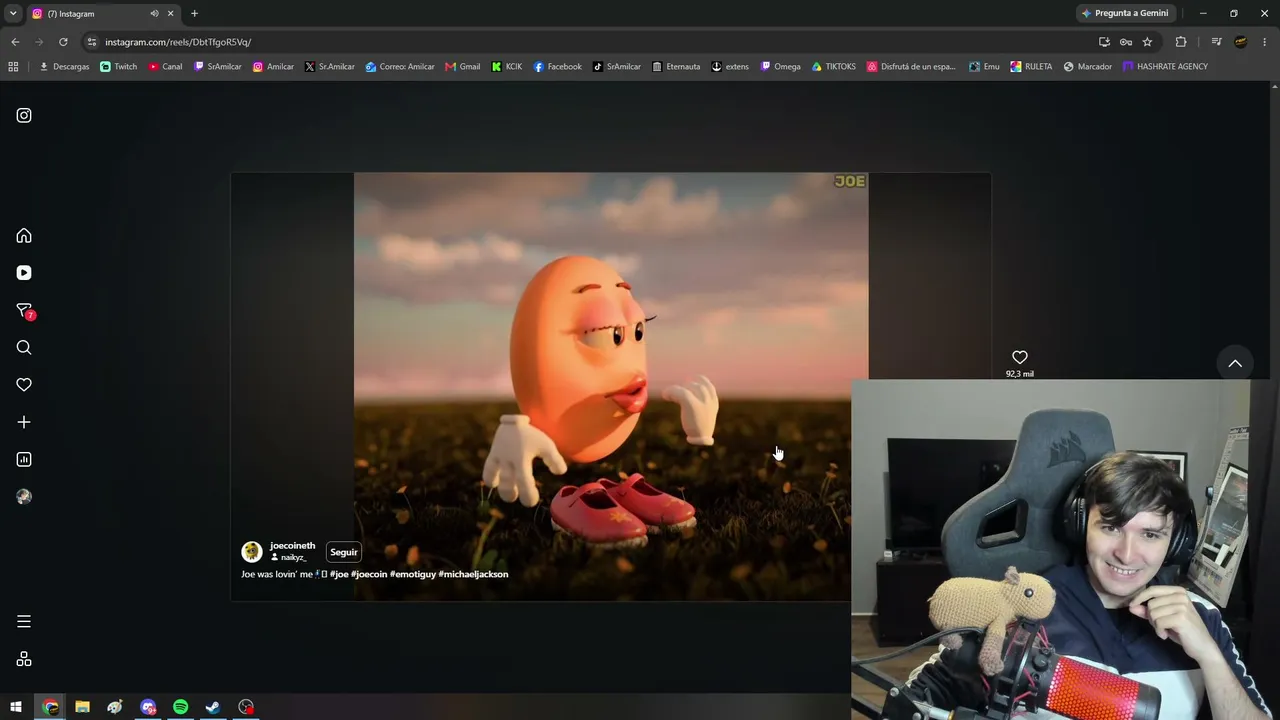1280x720 pixels.
Task: Open the TIKTOKS bookmark
Action: click(834, 67)
